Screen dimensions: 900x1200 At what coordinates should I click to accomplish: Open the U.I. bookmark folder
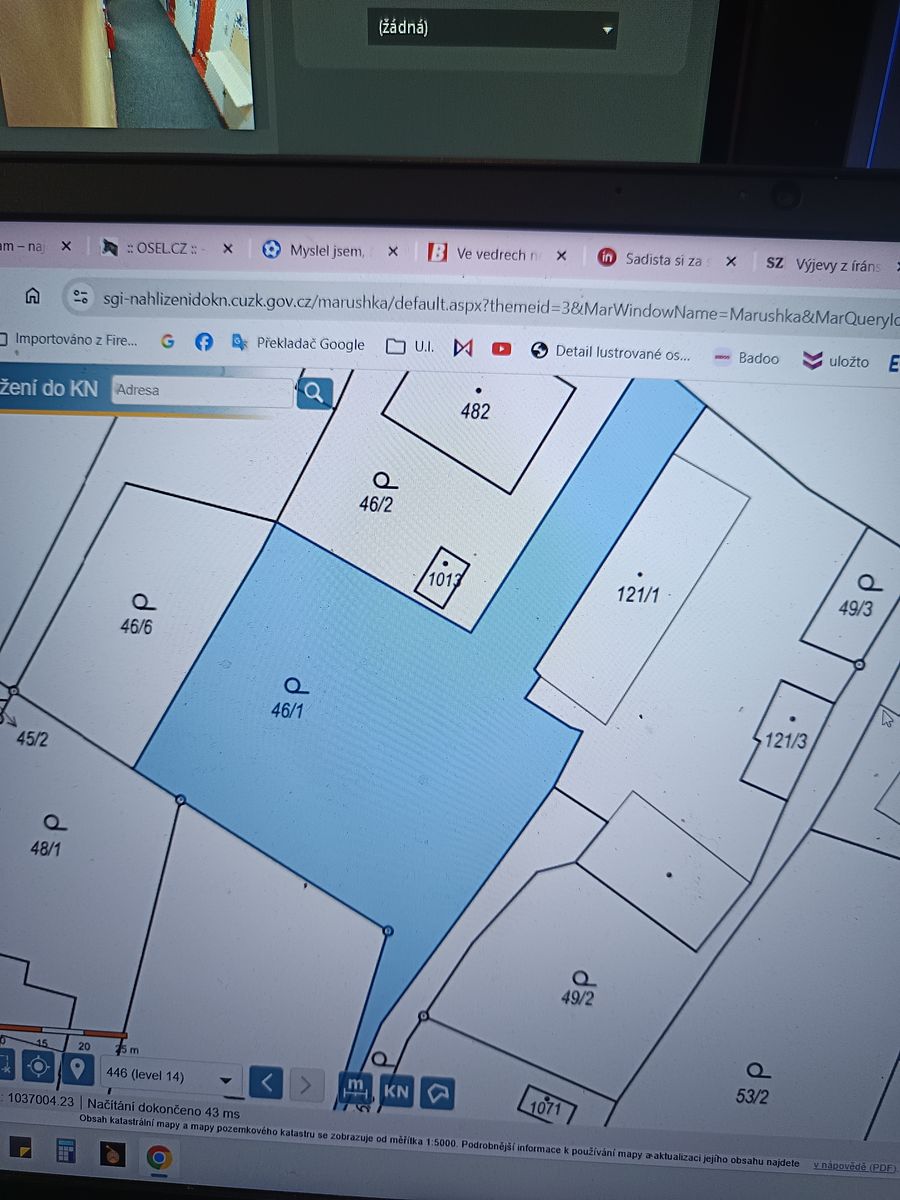[x=410, y=347]
